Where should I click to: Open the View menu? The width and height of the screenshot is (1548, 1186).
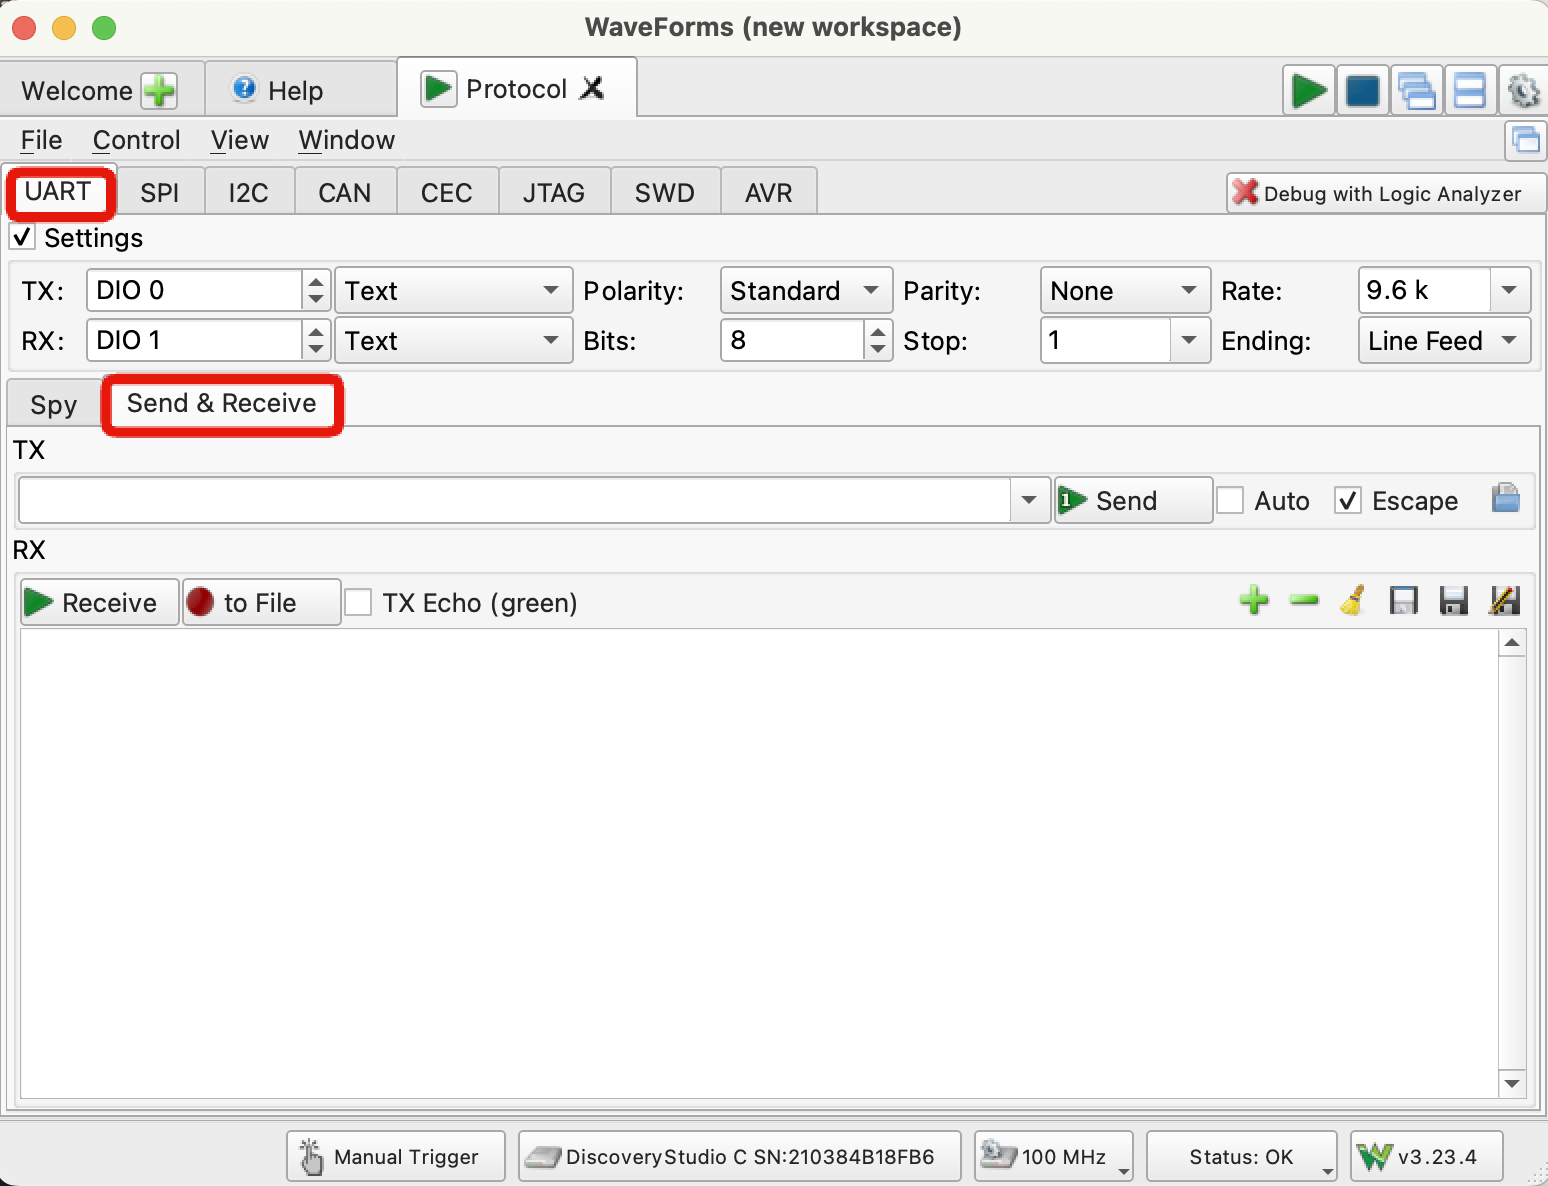[x=240, y=140]
